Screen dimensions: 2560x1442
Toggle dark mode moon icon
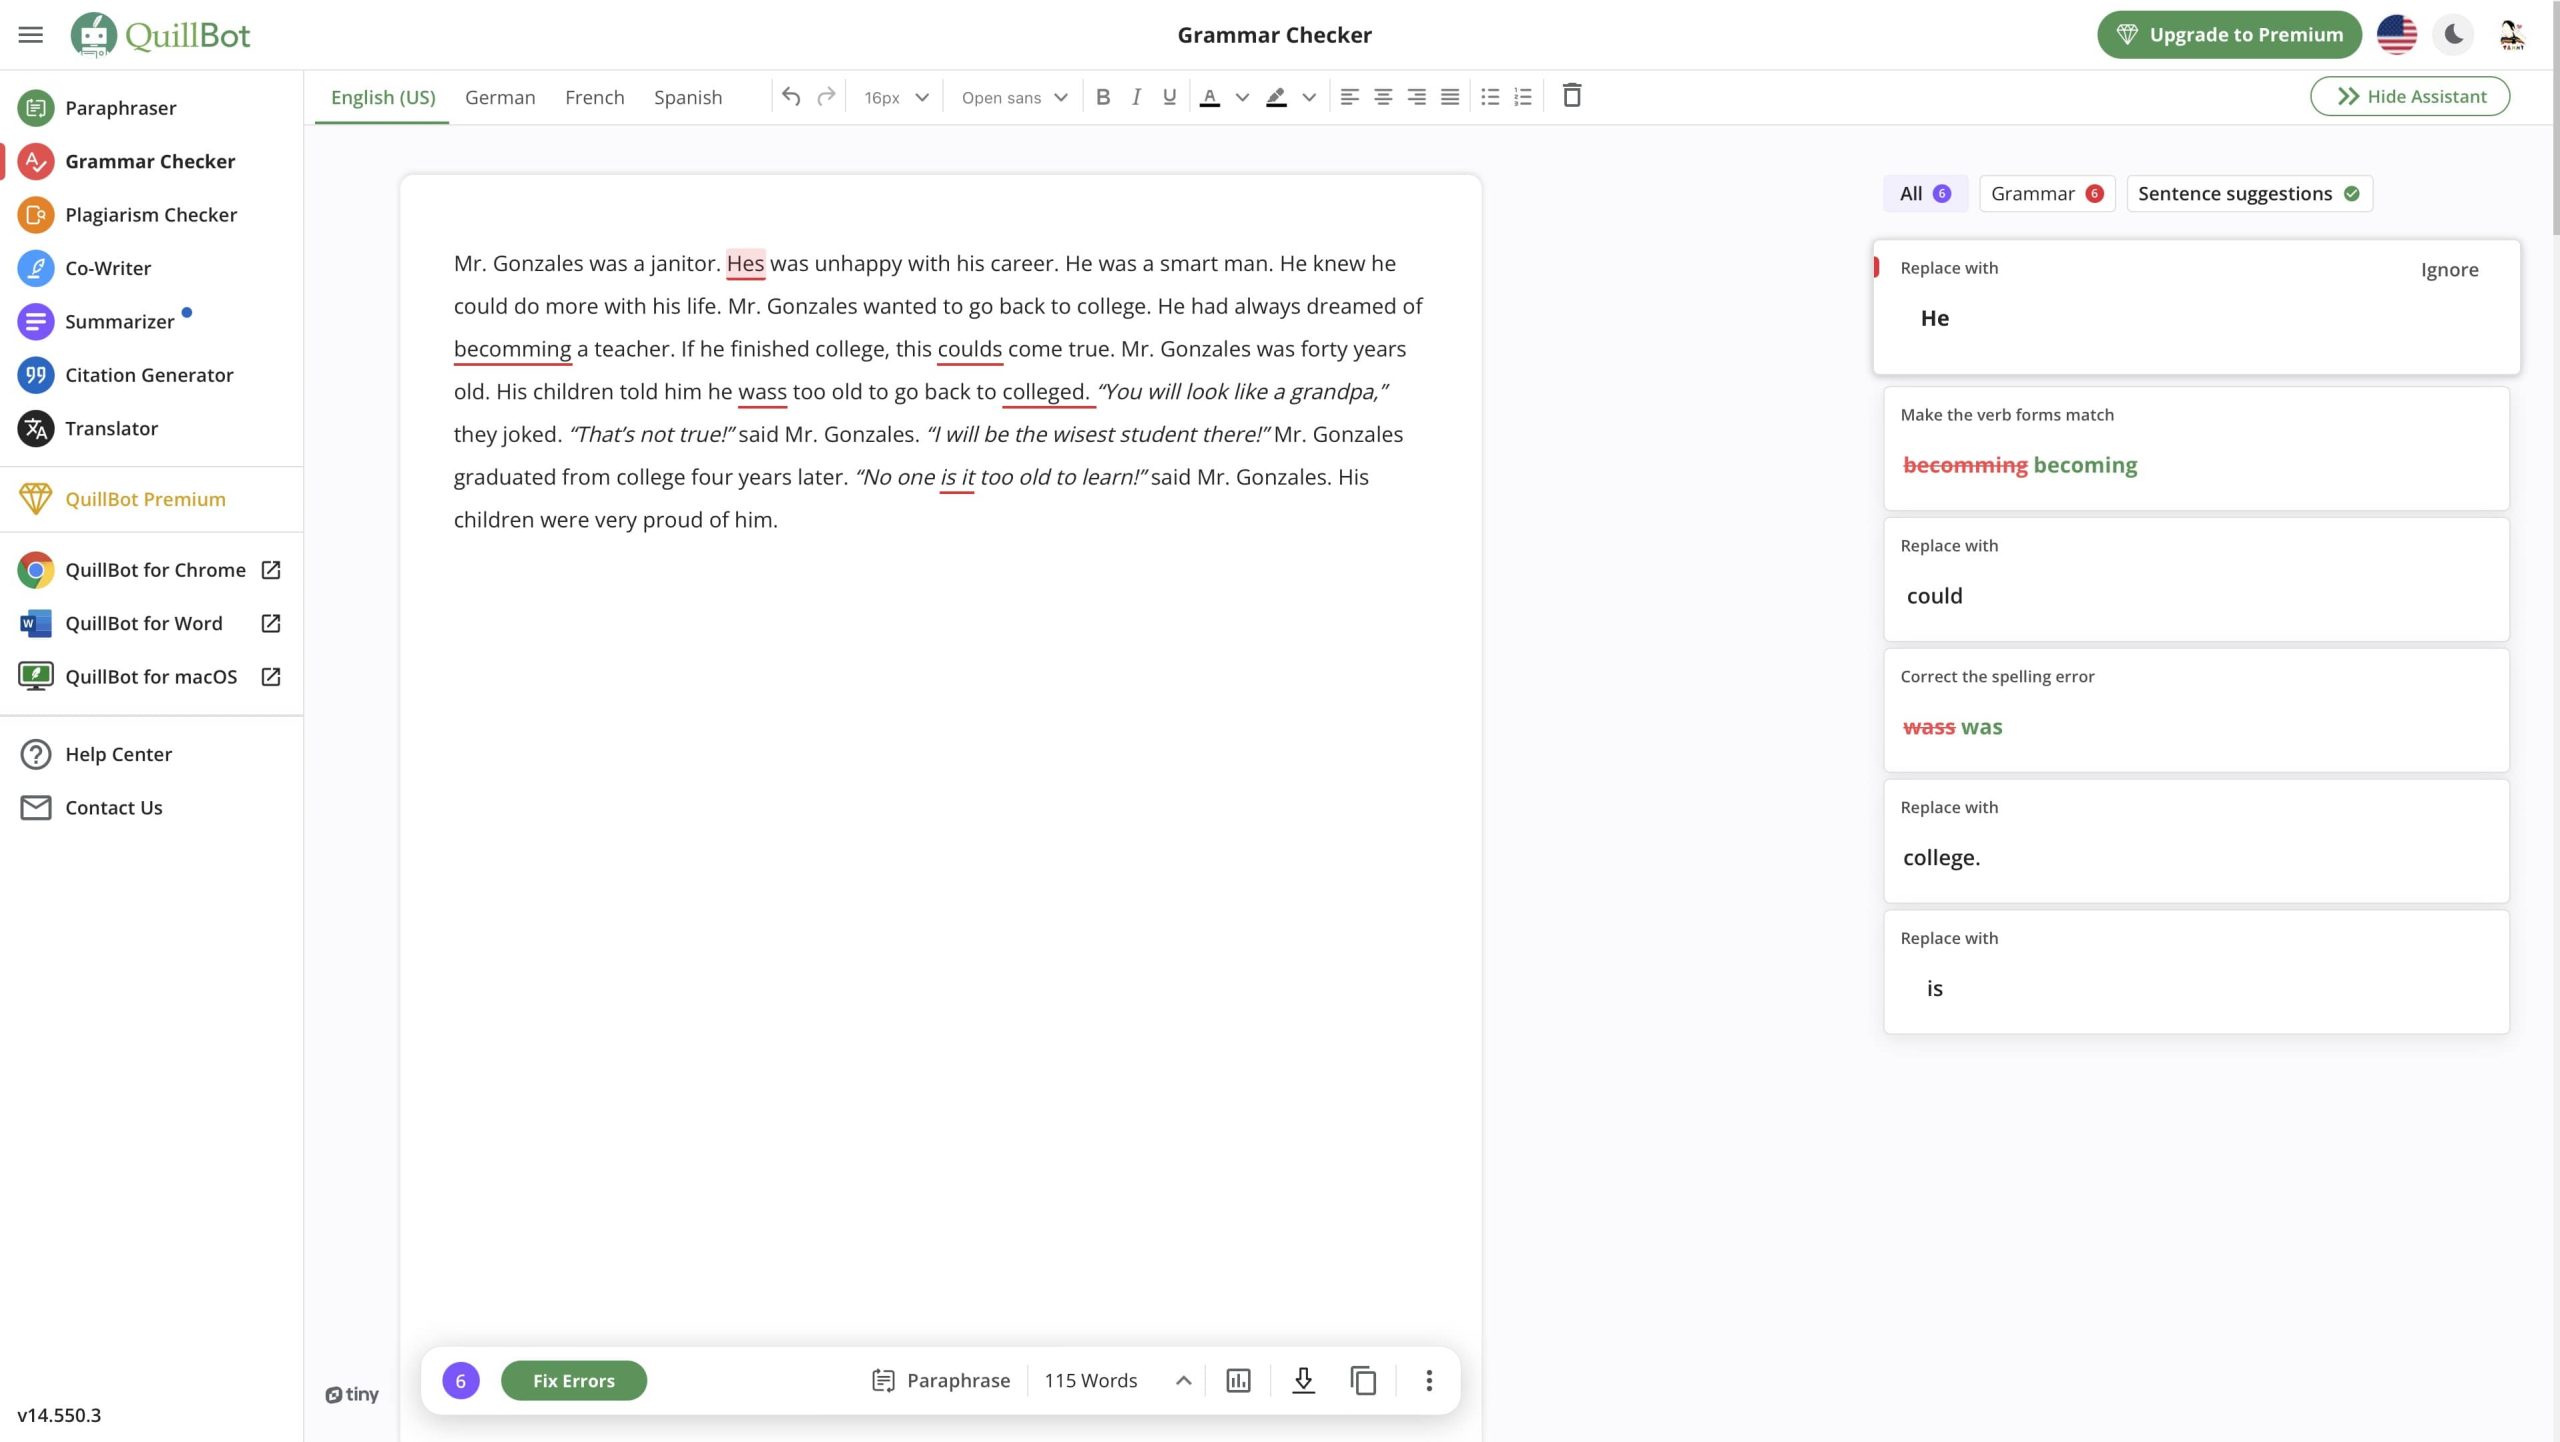tap(2454, 35)
